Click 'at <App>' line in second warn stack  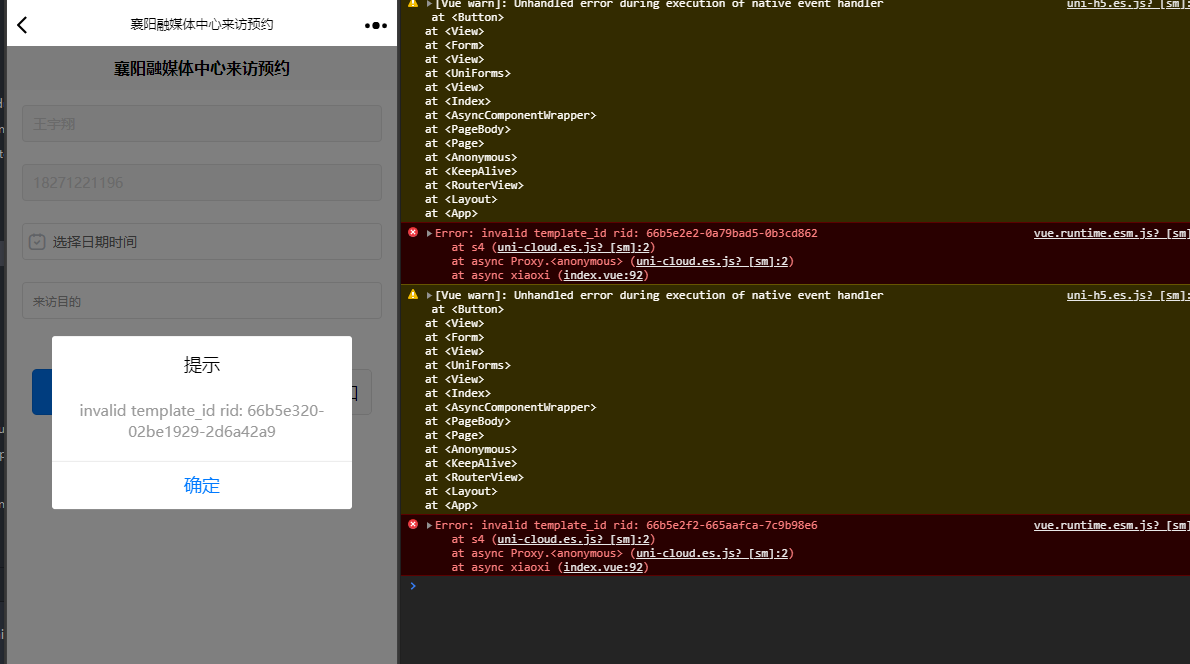click(451, 505)
